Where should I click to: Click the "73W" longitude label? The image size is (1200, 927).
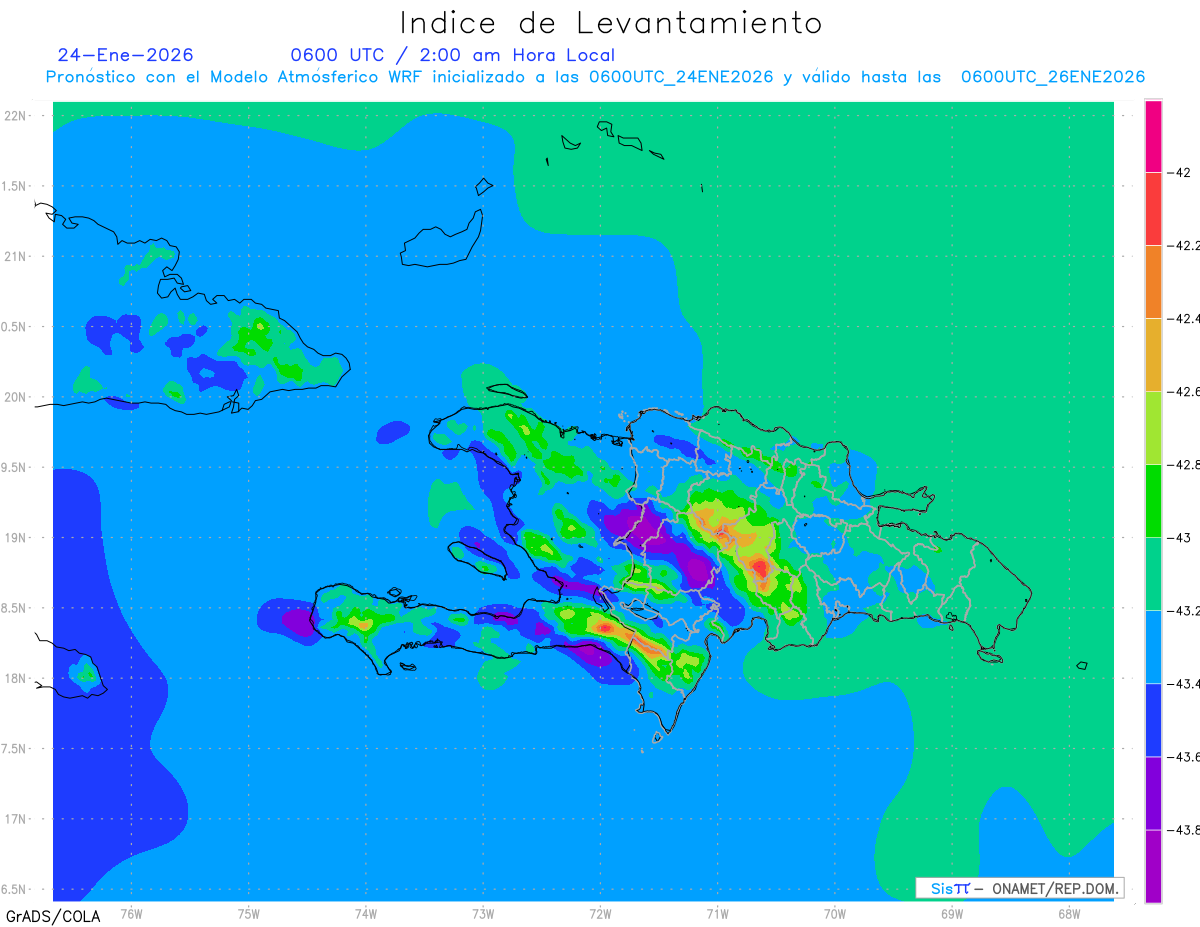pos(483,913)
